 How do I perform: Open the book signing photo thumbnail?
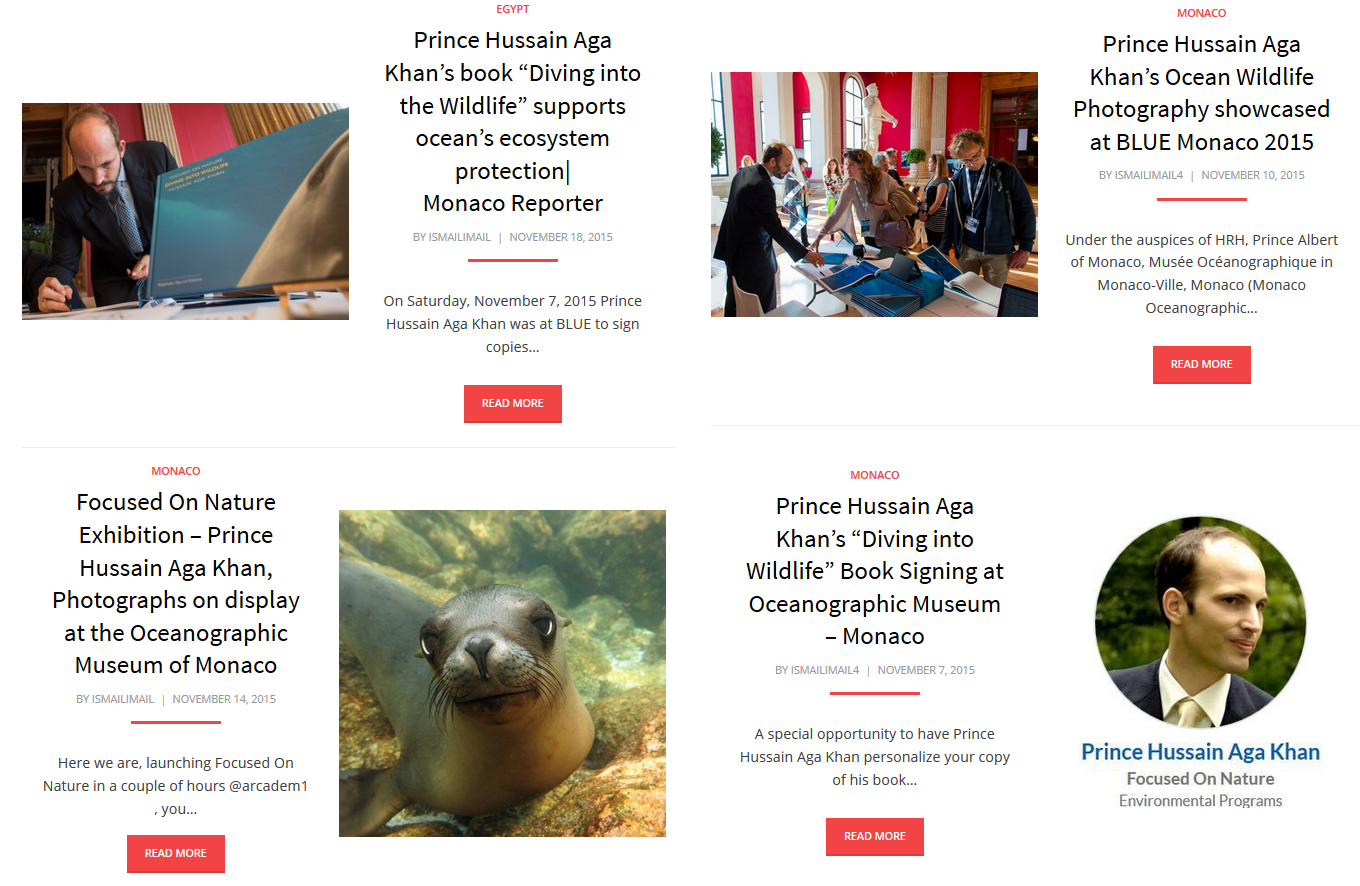click(x=185, y=211)
